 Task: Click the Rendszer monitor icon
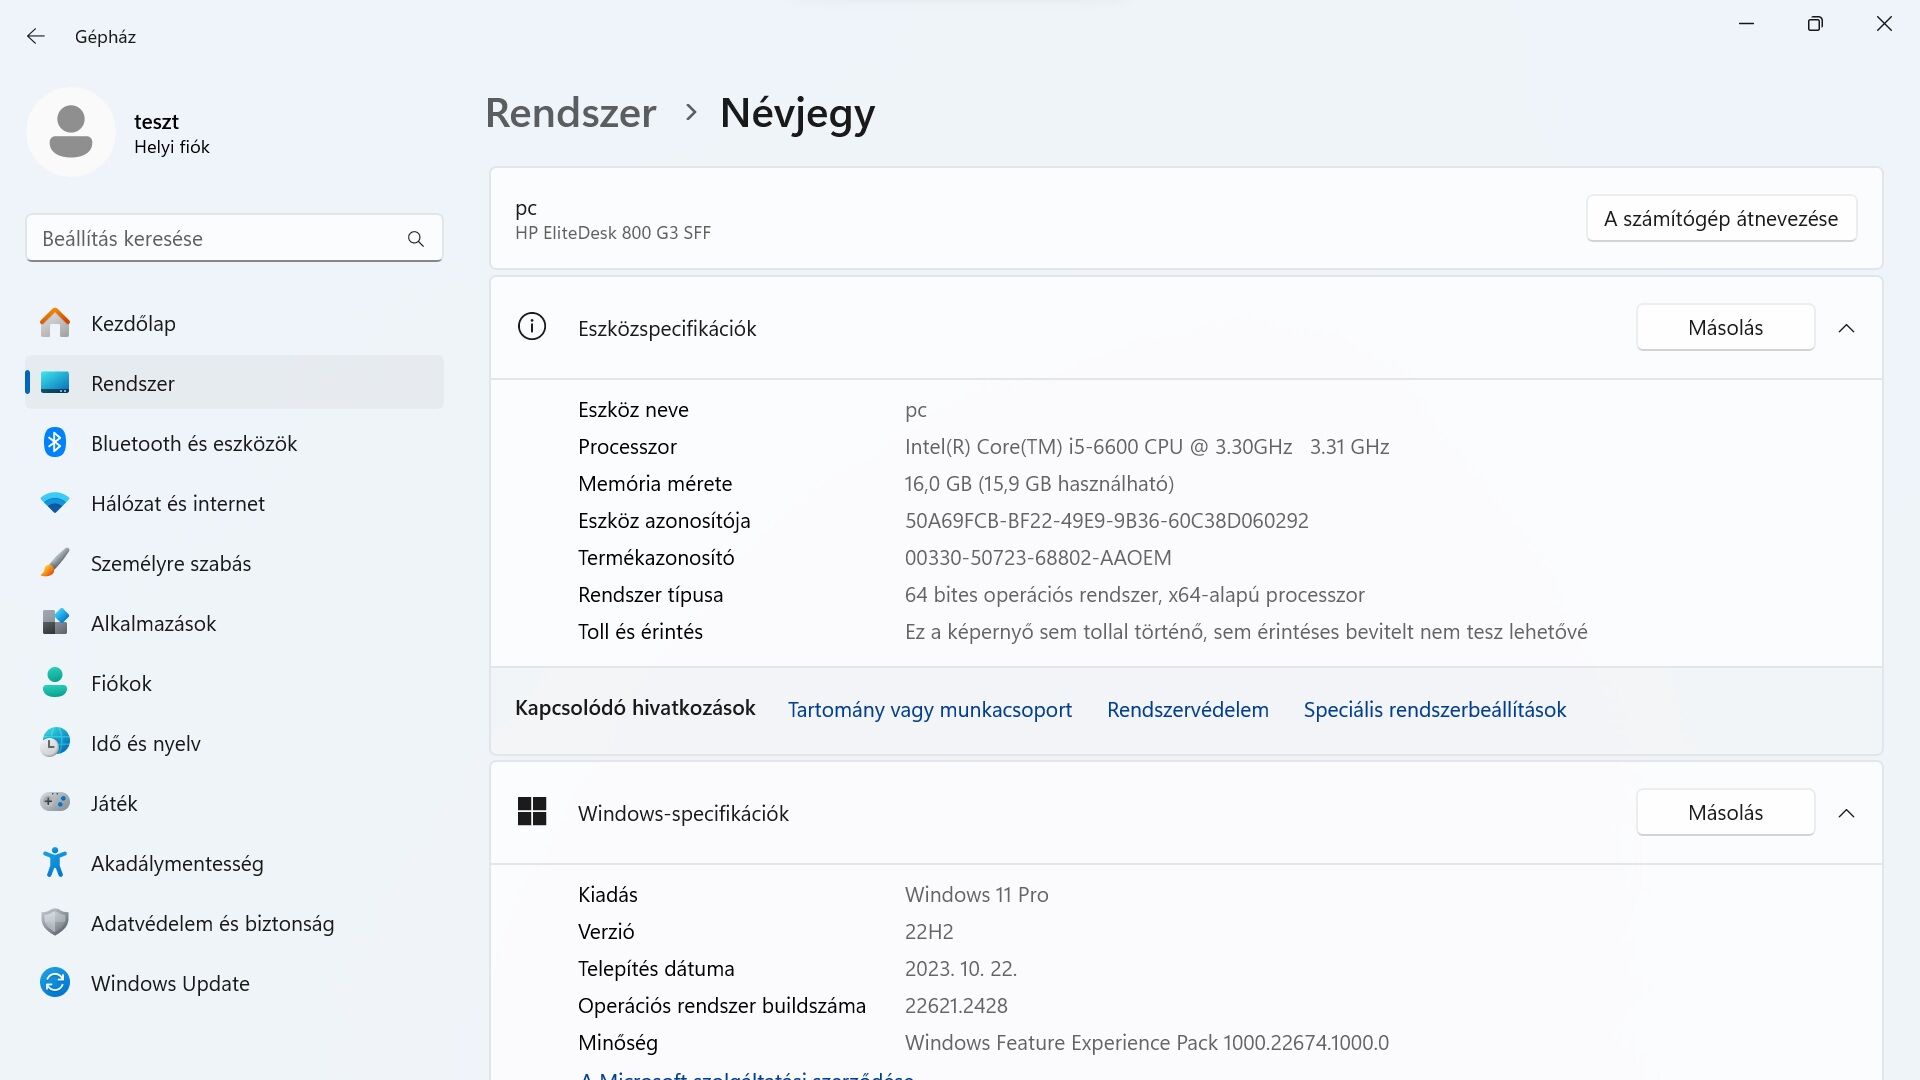pyautogui.click(x=55, y=383)
